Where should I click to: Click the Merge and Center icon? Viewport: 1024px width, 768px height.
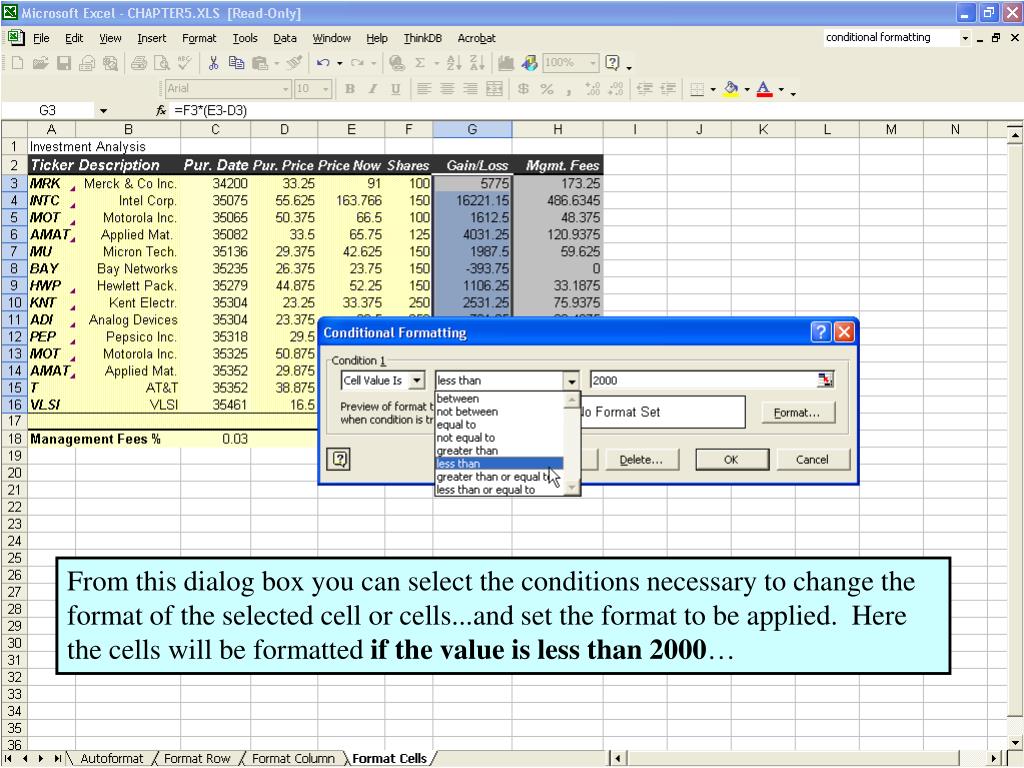pyautogui.click(x=494, y=89)
